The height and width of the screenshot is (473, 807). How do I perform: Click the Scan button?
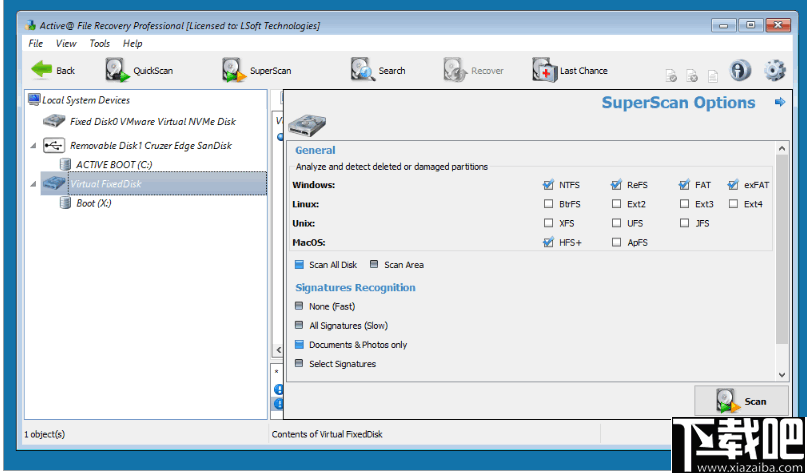point(741,400)
